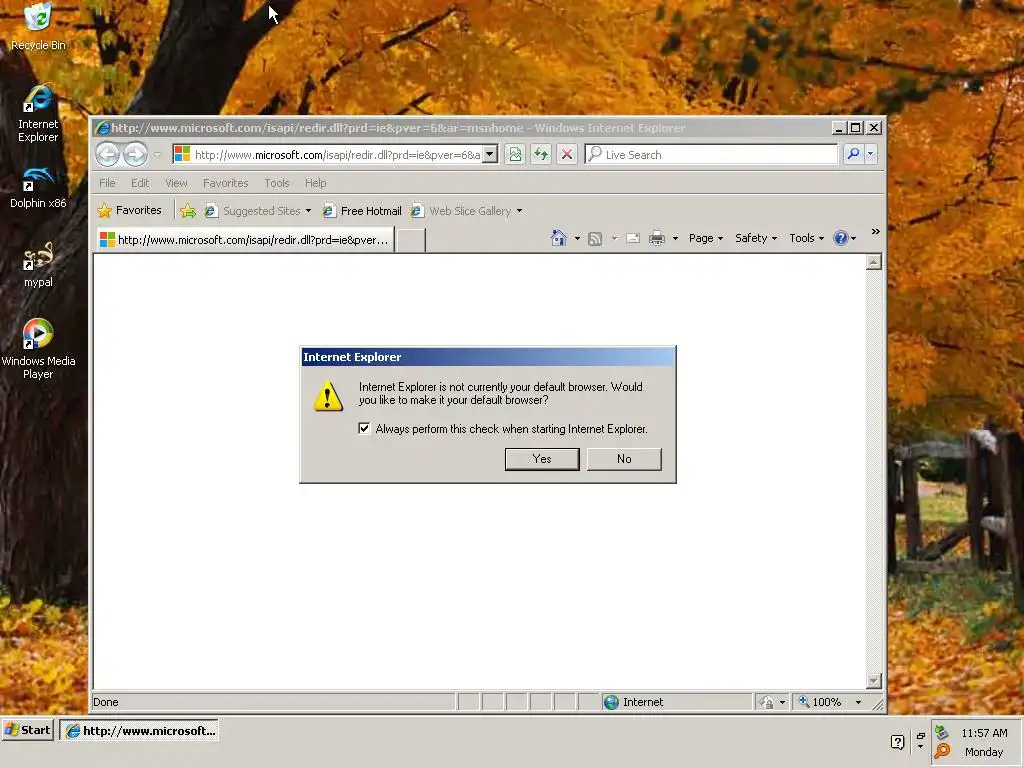Click the Internet zone globe icon
The image size is (1024, 768).
click(611, 702)
